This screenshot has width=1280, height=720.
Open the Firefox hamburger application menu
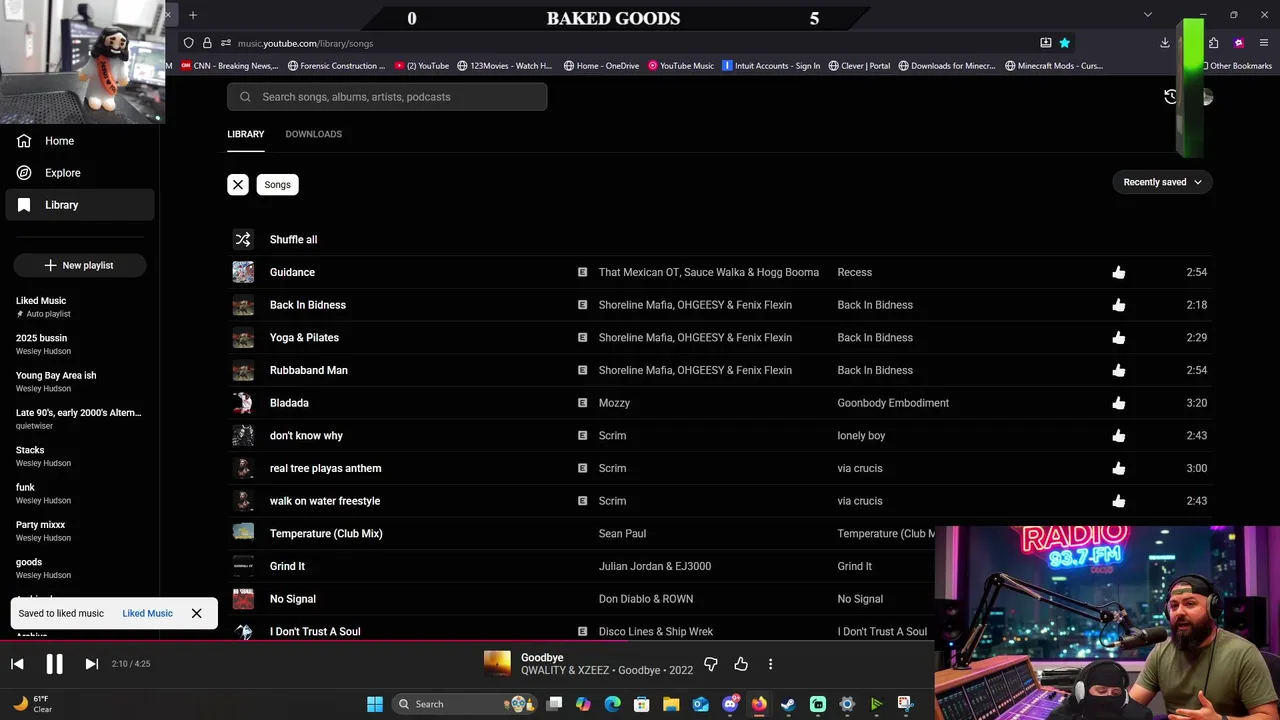tap(1264, 43)
